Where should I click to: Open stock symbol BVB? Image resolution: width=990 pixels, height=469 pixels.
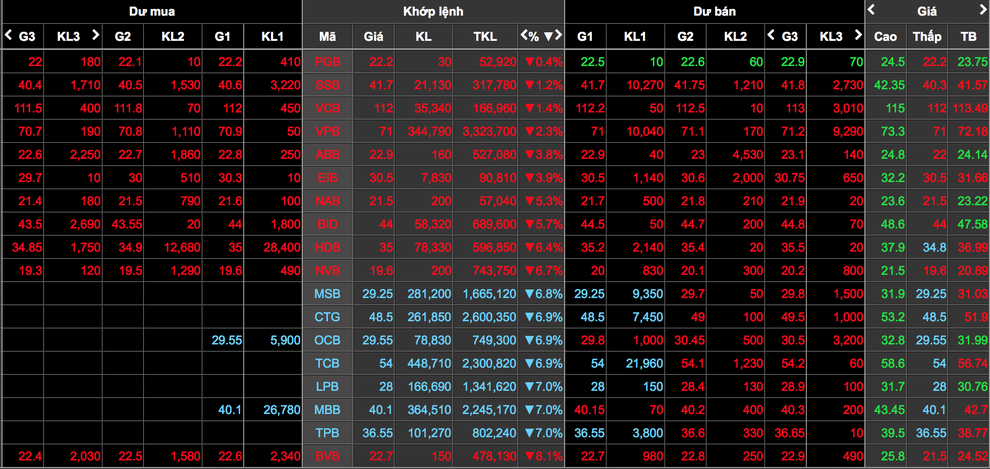coord(327,456)
